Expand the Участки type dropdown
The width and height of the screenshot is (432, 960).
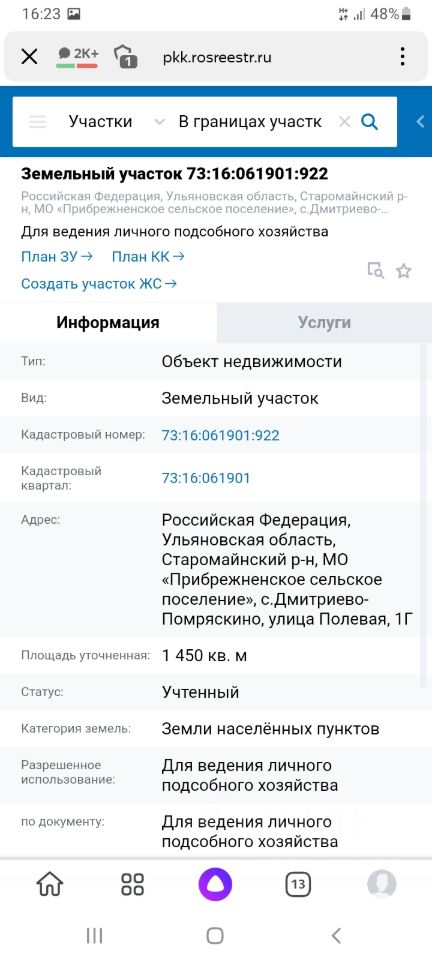click(x=117, y=122)
